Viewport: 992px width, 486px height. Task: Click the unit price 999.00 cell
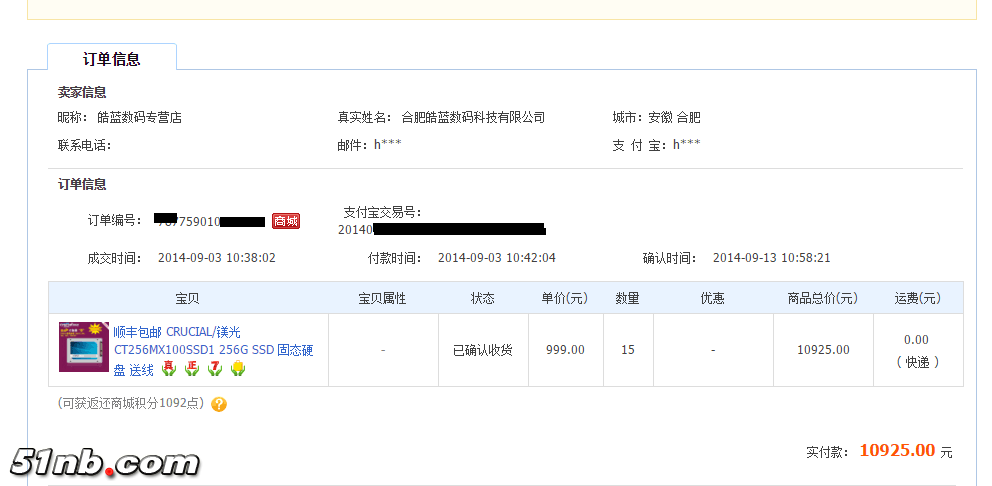566,350
